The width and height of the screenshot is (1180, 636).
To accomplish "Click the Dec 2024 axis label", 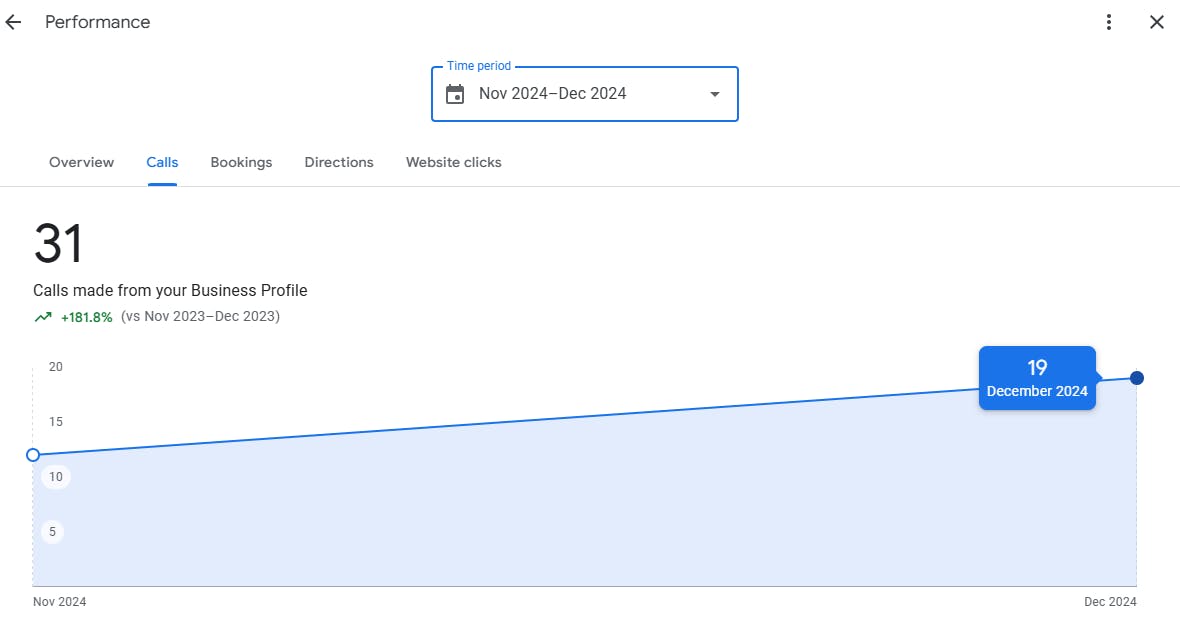I will 1110,602.
